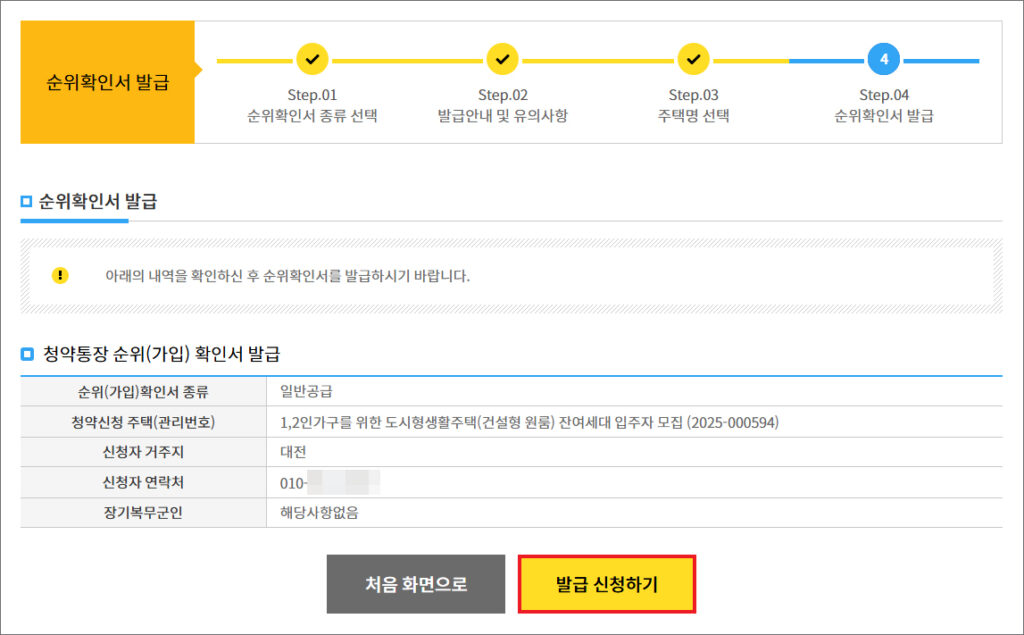Viewport: 1024px width, 635px height.
Task: Click the blue square beside 순위확인서 발급 heading
Action: [x=27, y=202]
